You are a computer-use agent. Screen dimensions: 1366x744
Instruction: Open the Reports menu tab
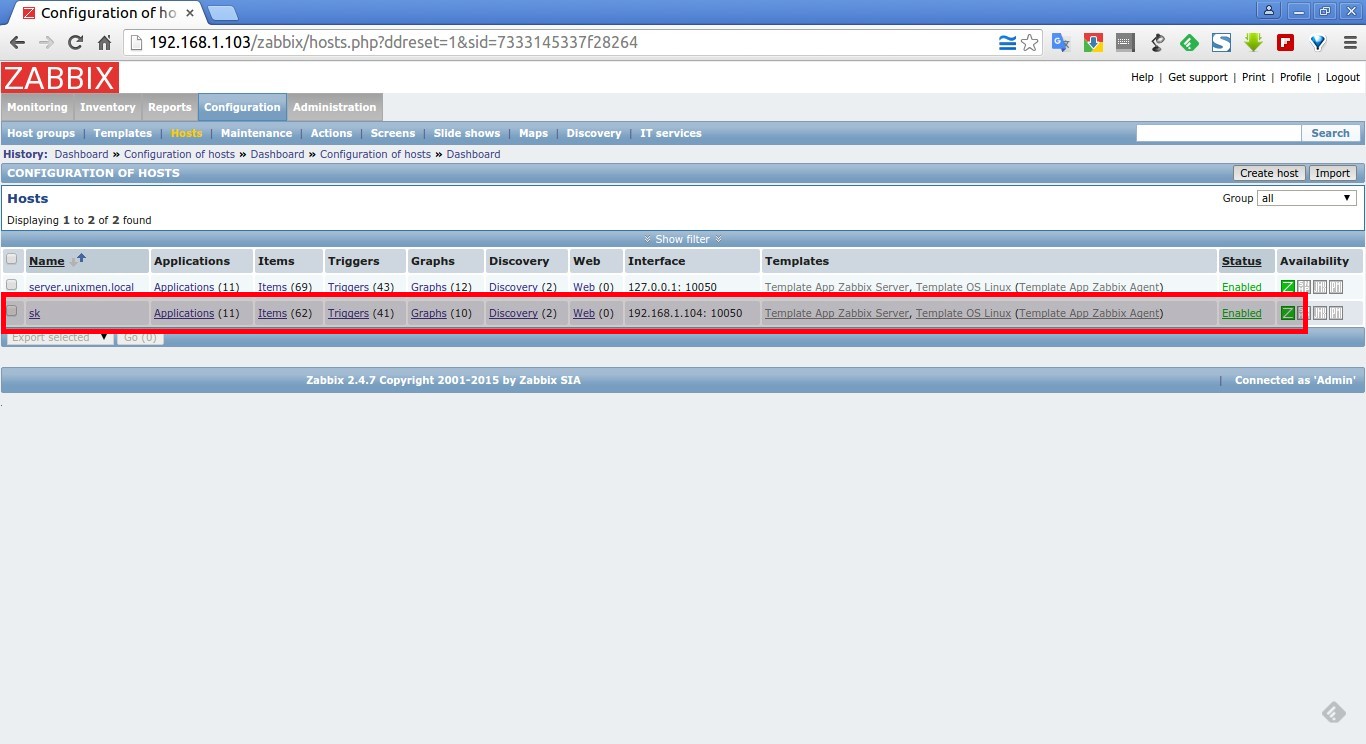click(x=169, y=107)
